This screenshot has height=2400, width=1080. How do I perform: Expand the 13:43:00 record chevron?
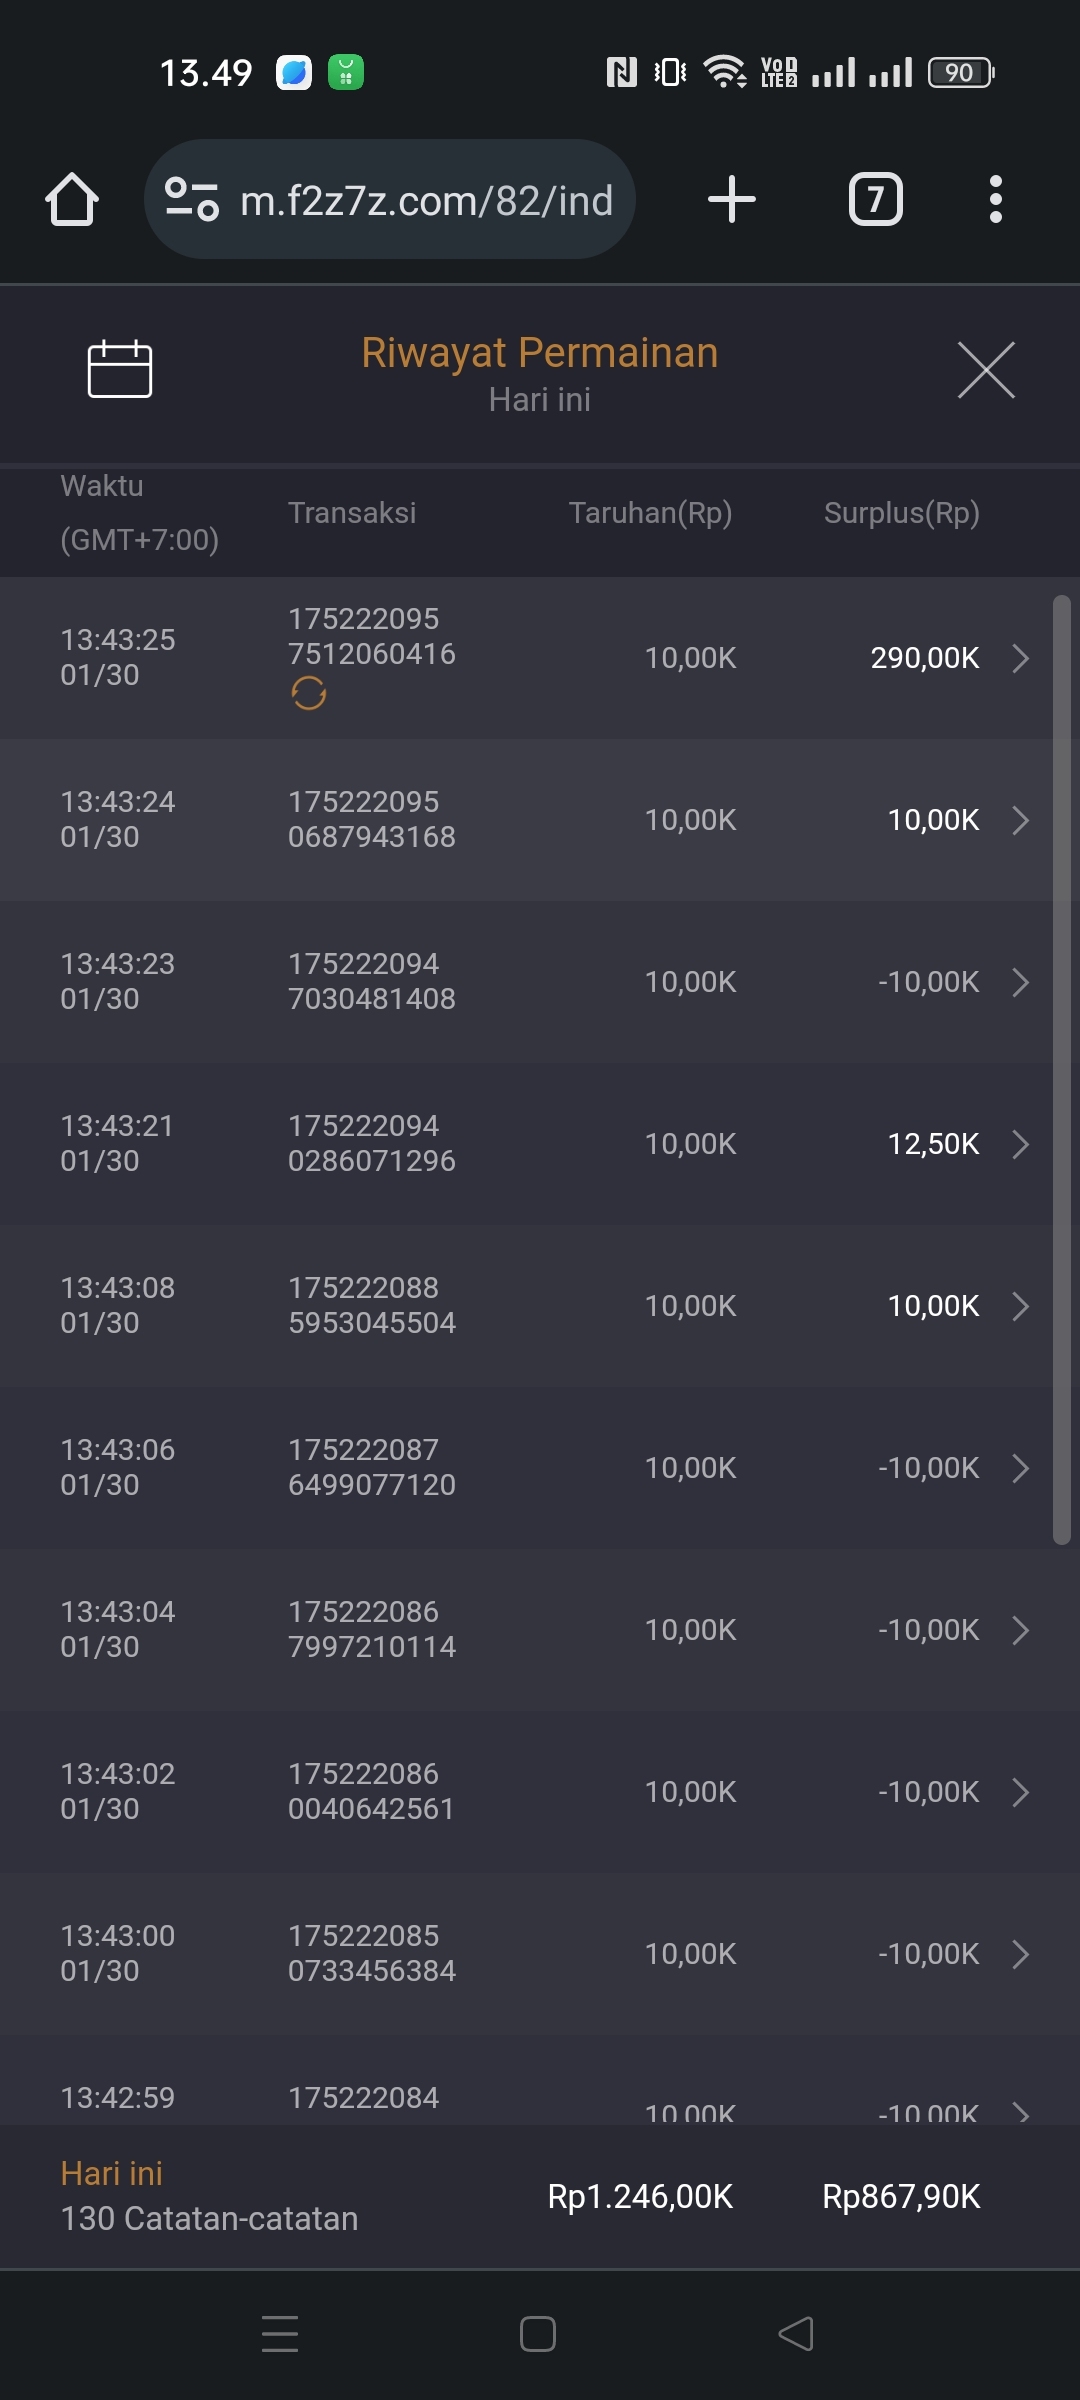1020,1954
